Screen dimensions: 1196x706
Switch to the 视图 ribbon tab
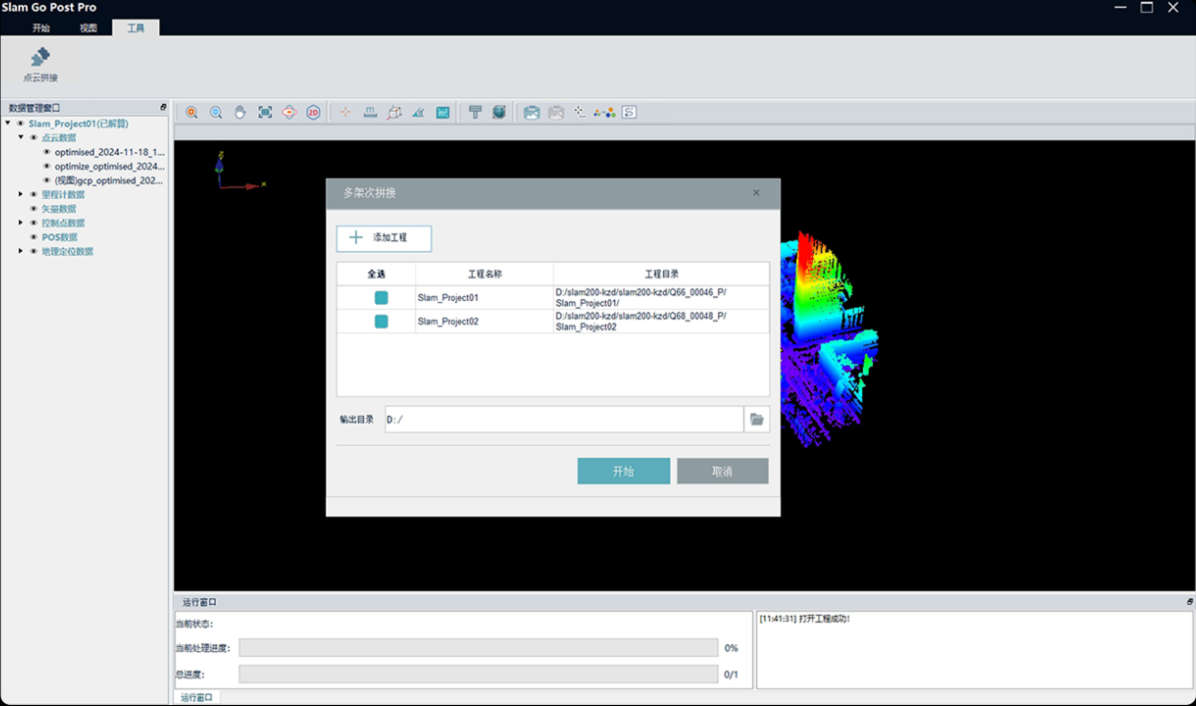[88, 28]
